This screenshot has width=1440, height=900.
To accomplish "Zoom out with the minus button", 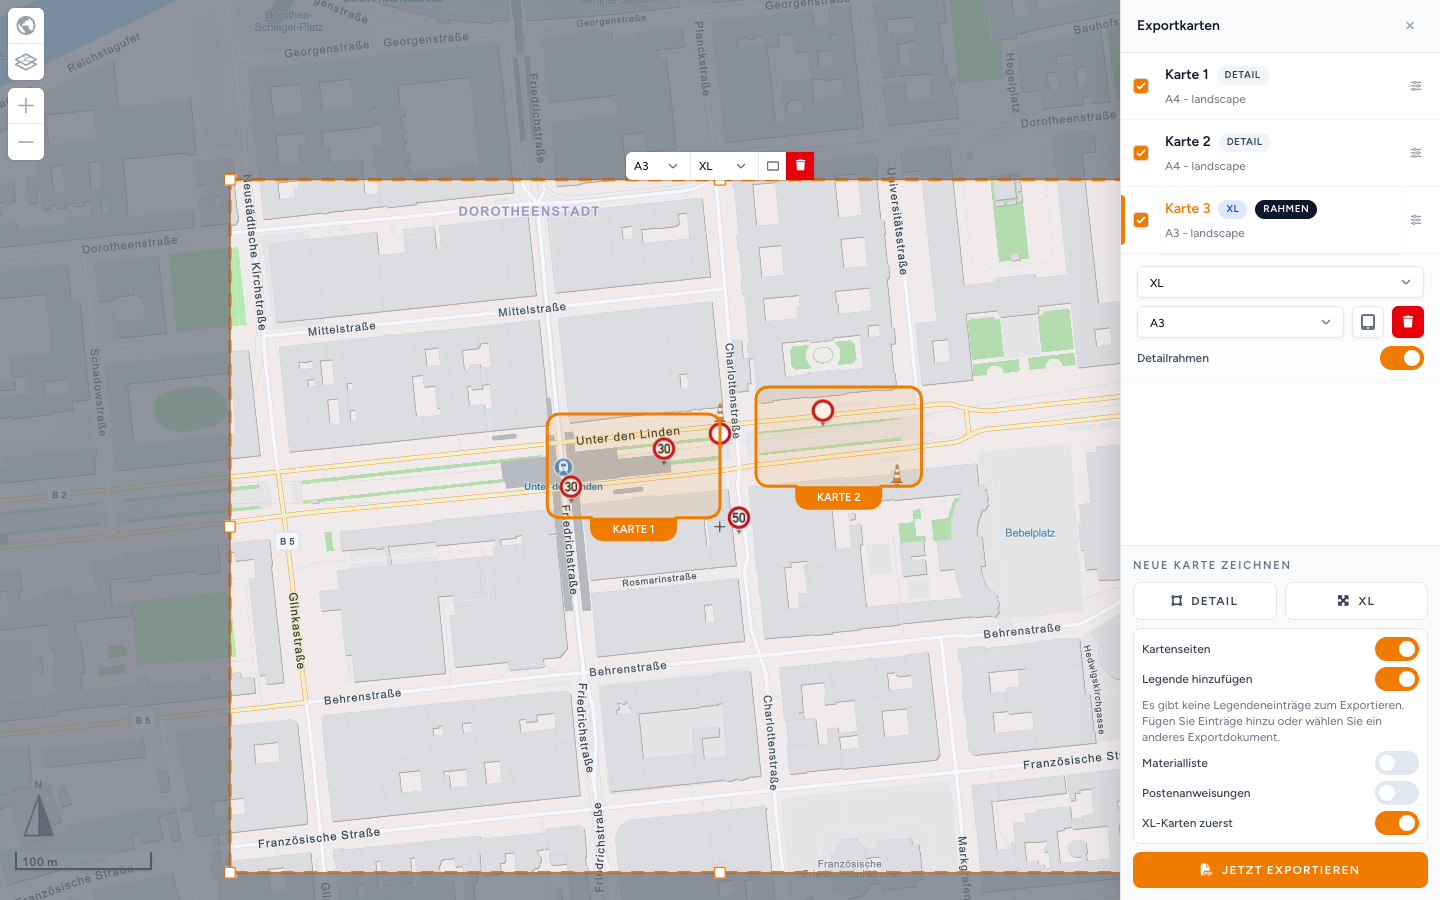I will (26, 142).
